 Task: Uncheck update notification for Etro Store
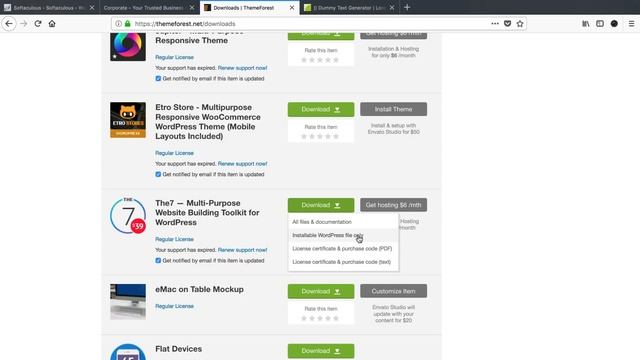point(158,174)
